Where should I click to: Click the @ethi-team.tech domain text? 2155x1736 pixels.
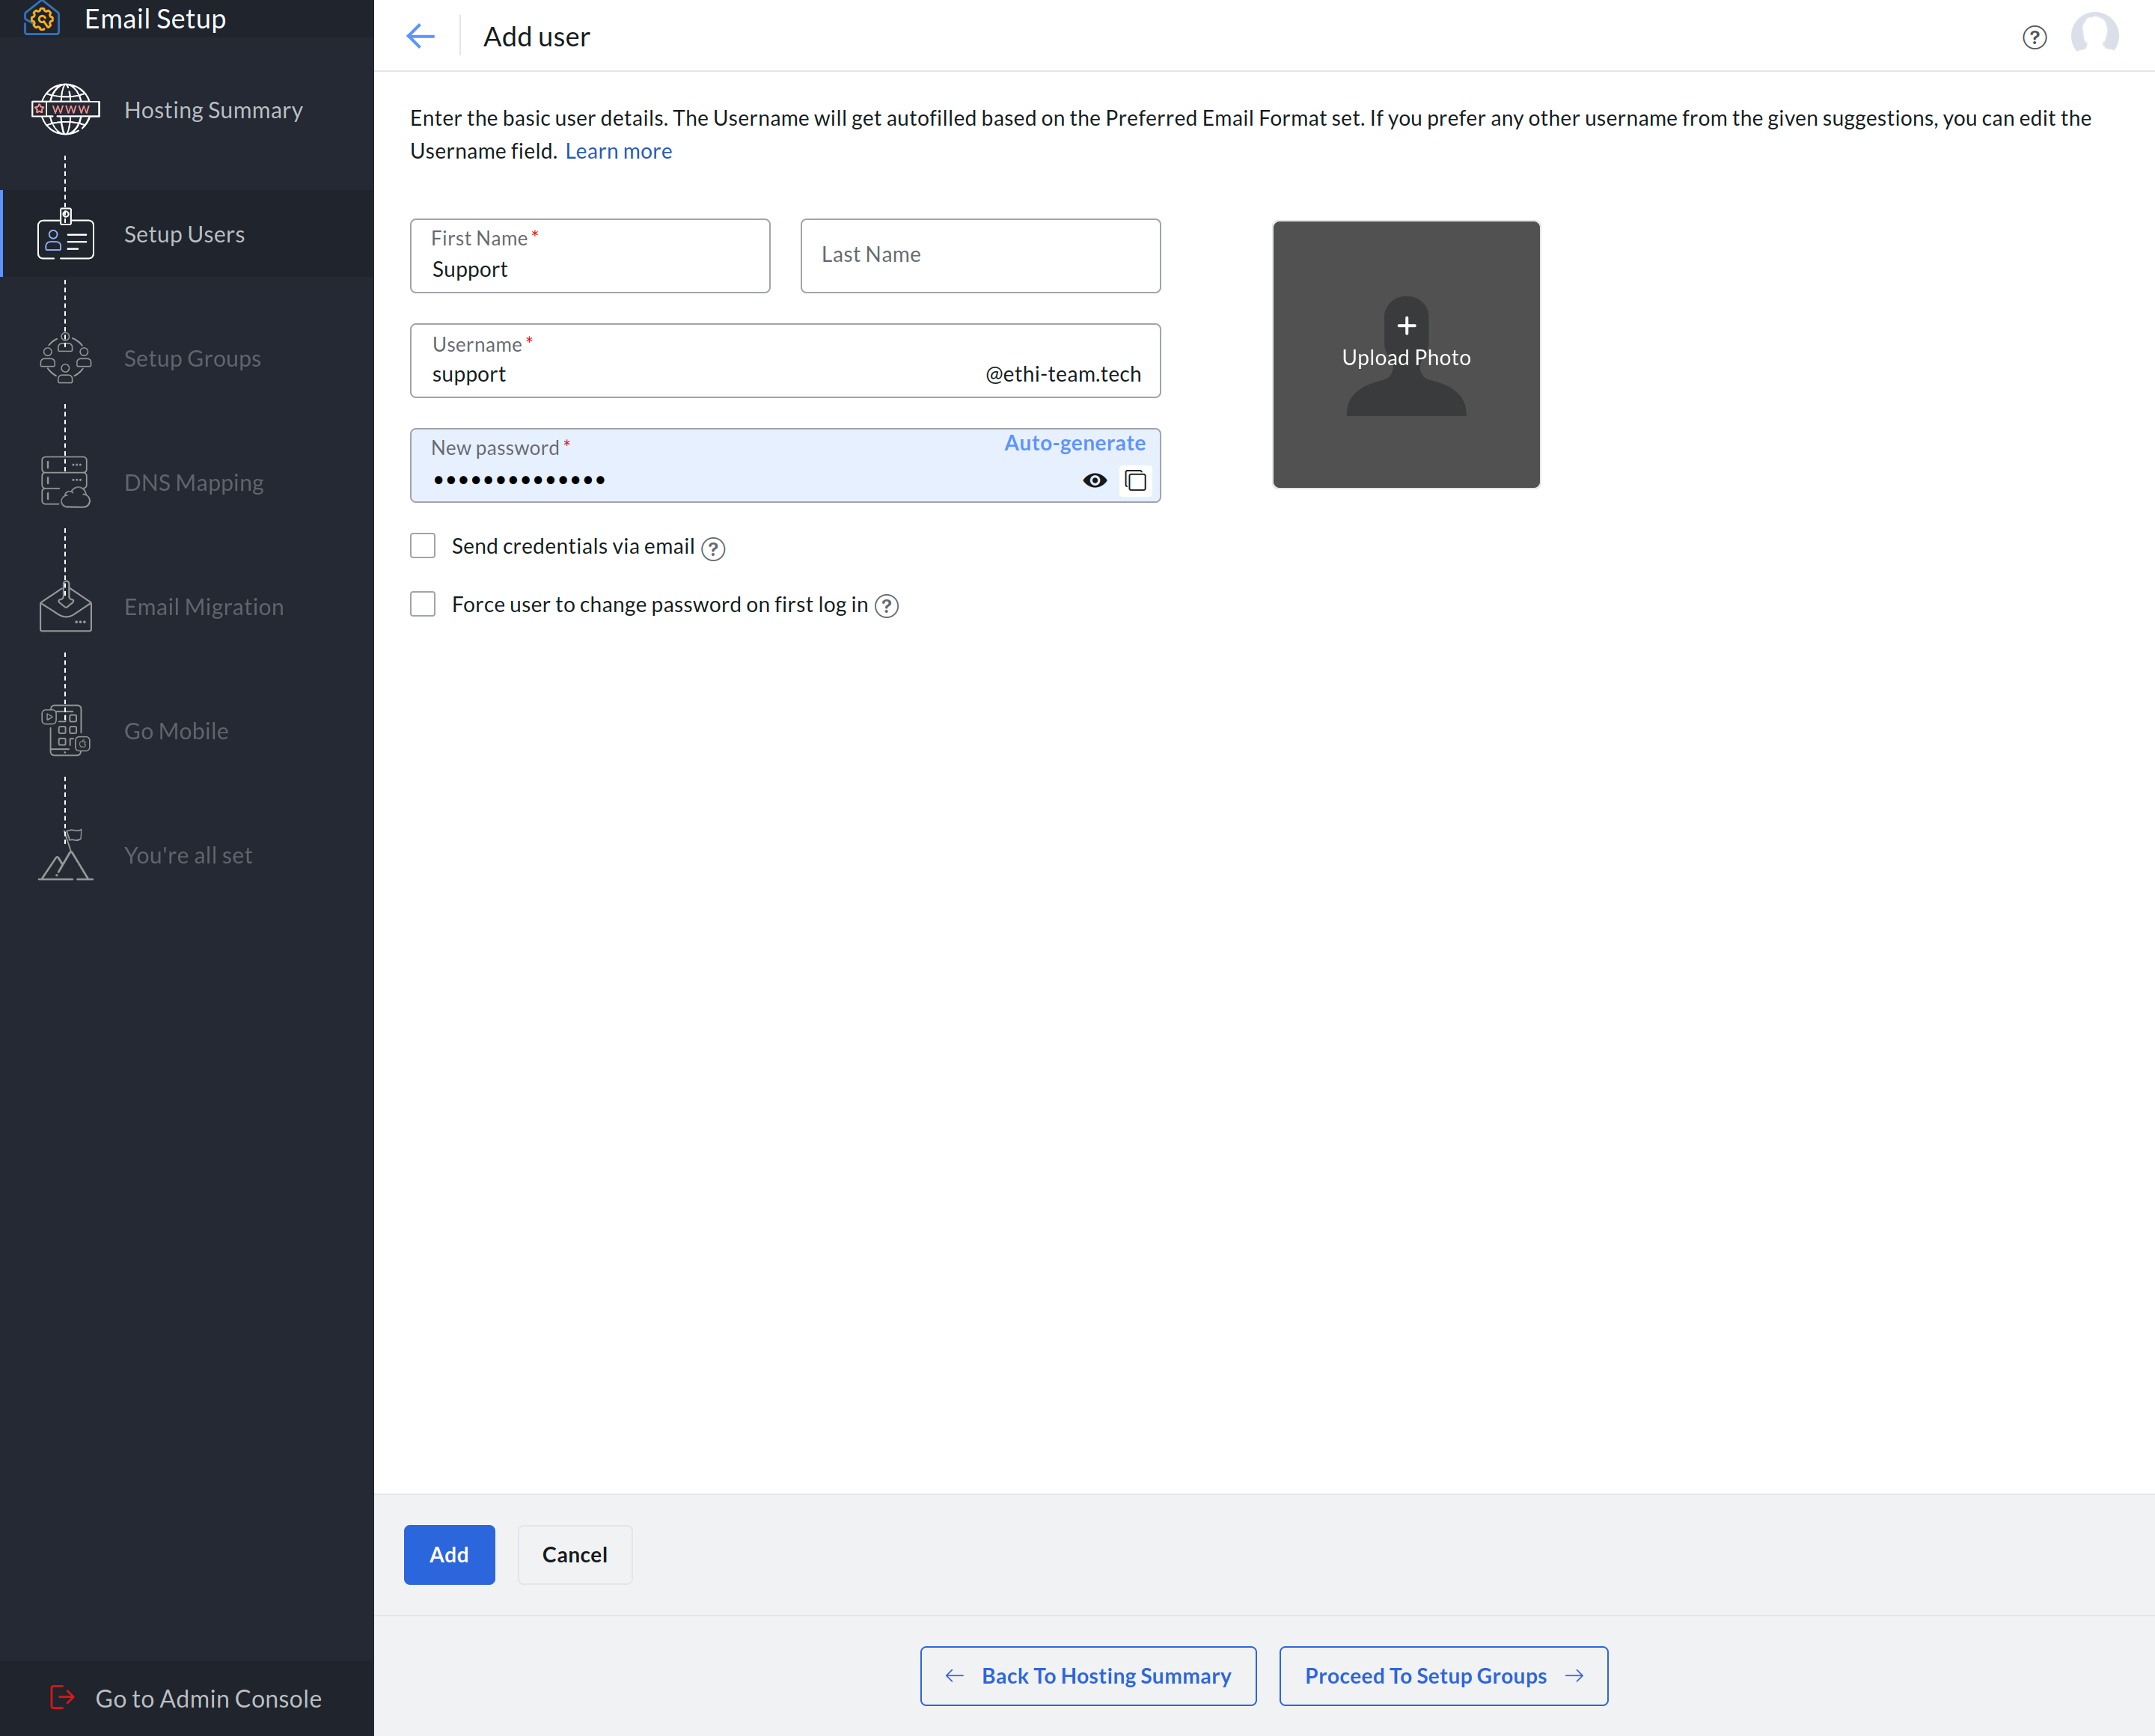[x=1063, y=374]
